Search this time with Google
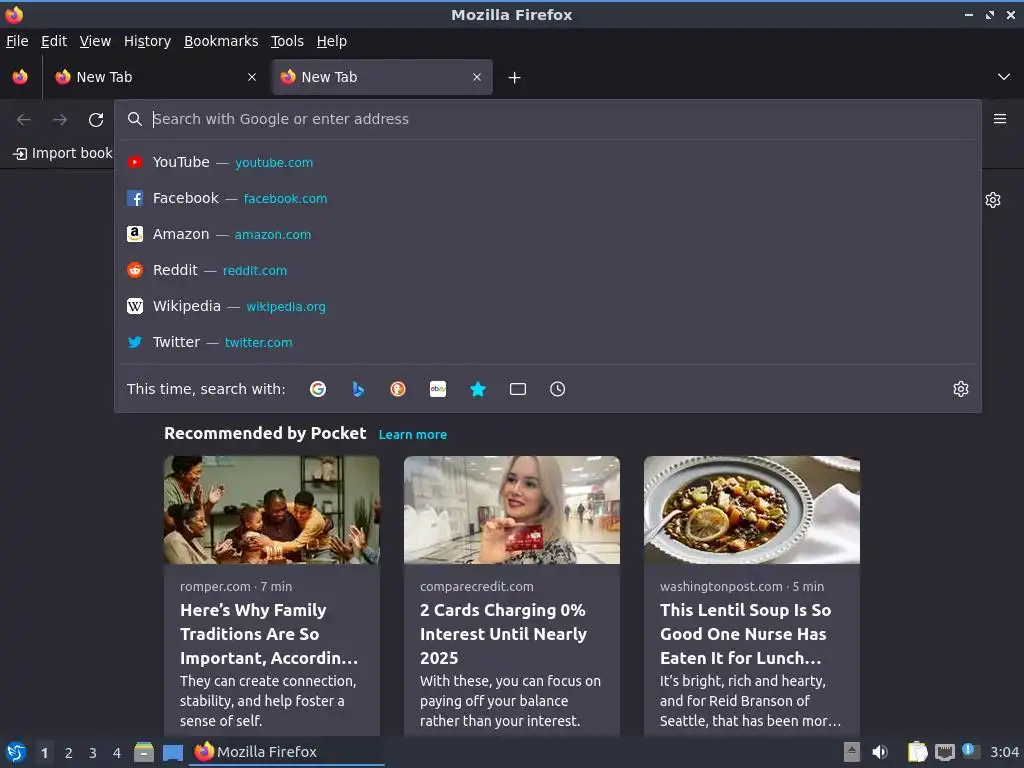1024x768 pixels. [318, 389]
